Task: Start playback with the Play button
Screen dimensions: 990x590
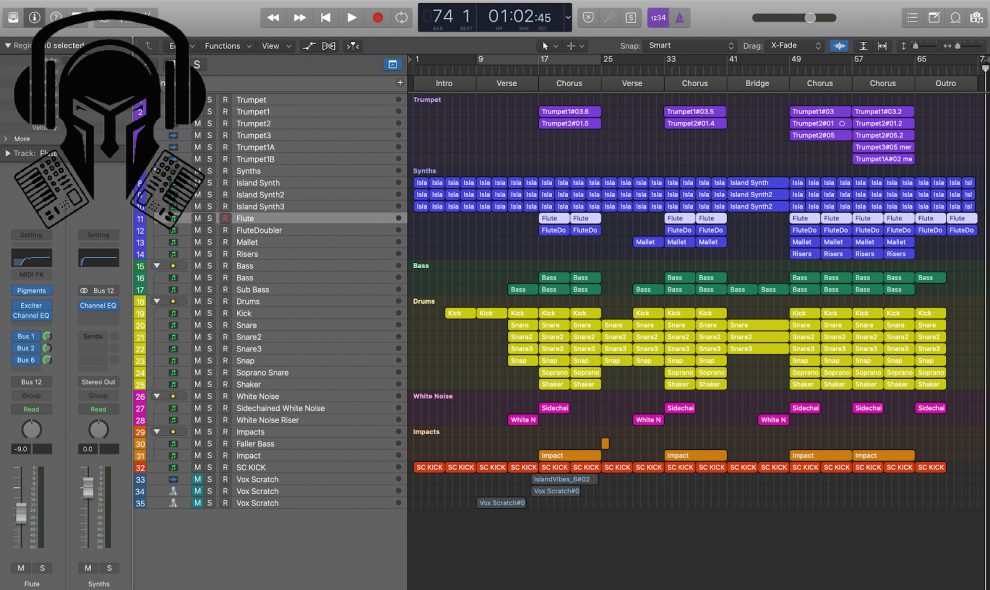Action: click(352, 18)
